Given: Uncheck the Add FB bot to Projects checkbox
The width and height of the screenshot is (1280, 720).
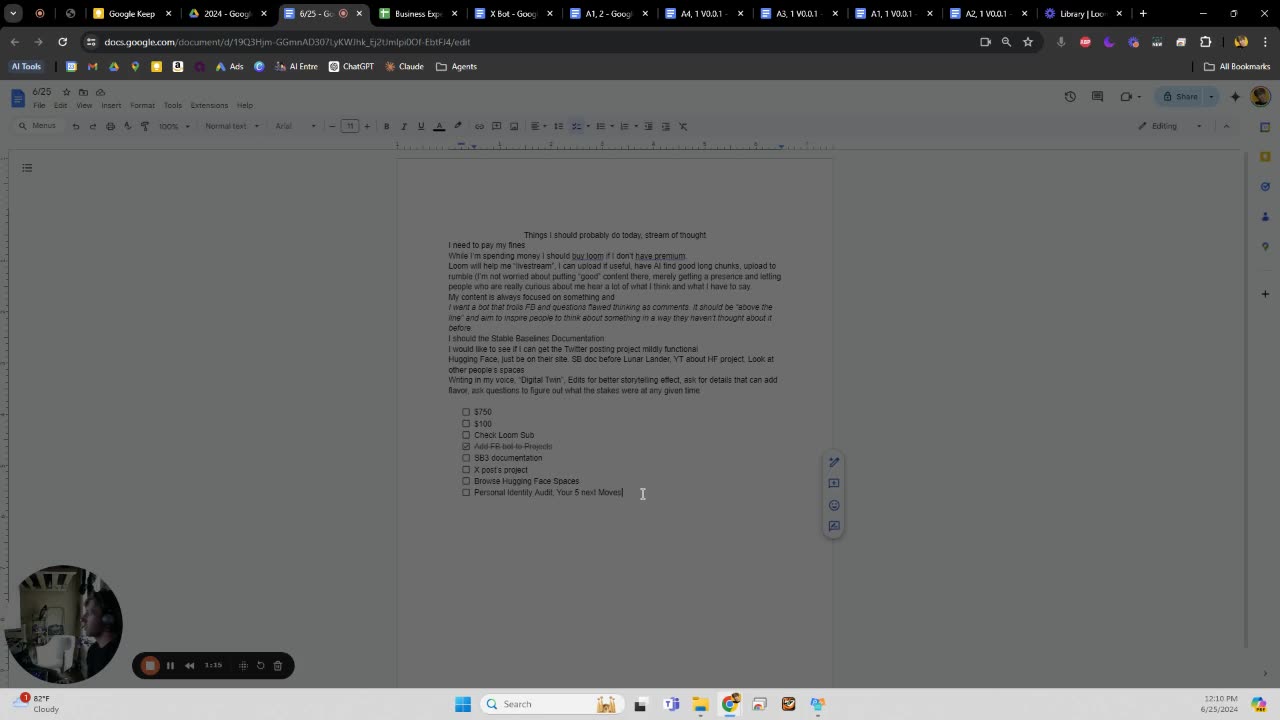Looking at the screenshot, I should tap(466, 447).
